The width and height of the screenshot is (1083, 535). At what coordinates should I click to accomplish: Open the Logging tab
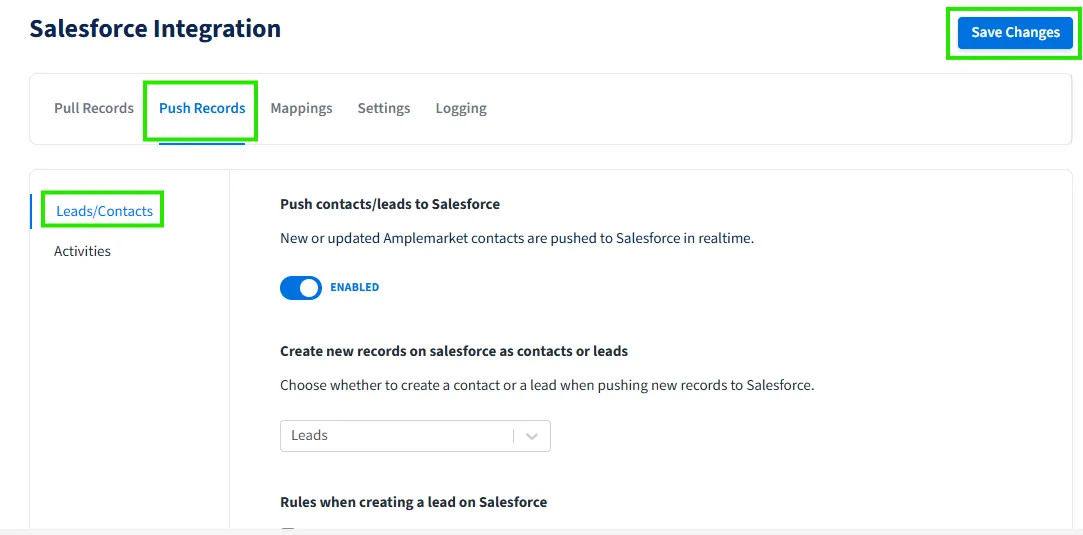[461, 108]
